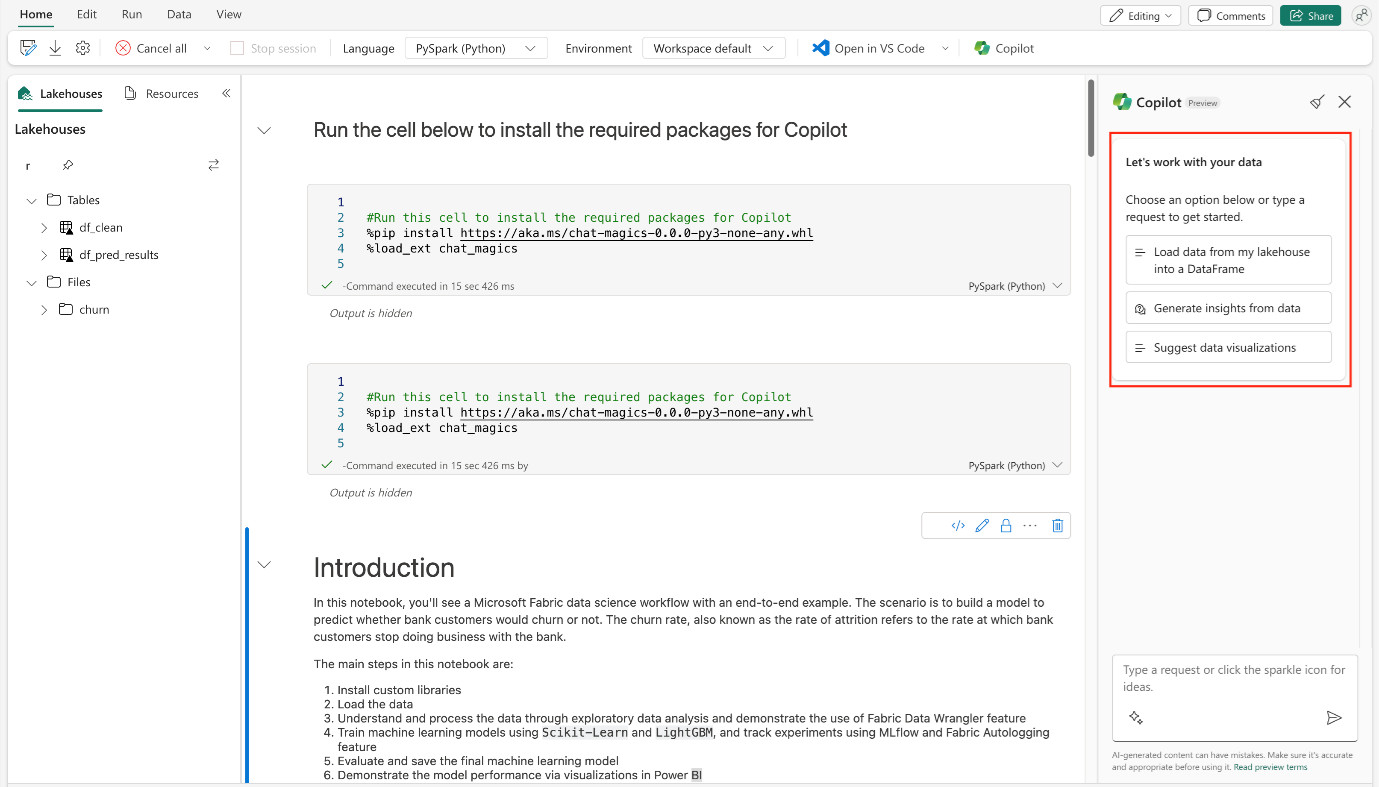
Task: Expand the churn folder node
Action: coord(44,310)
